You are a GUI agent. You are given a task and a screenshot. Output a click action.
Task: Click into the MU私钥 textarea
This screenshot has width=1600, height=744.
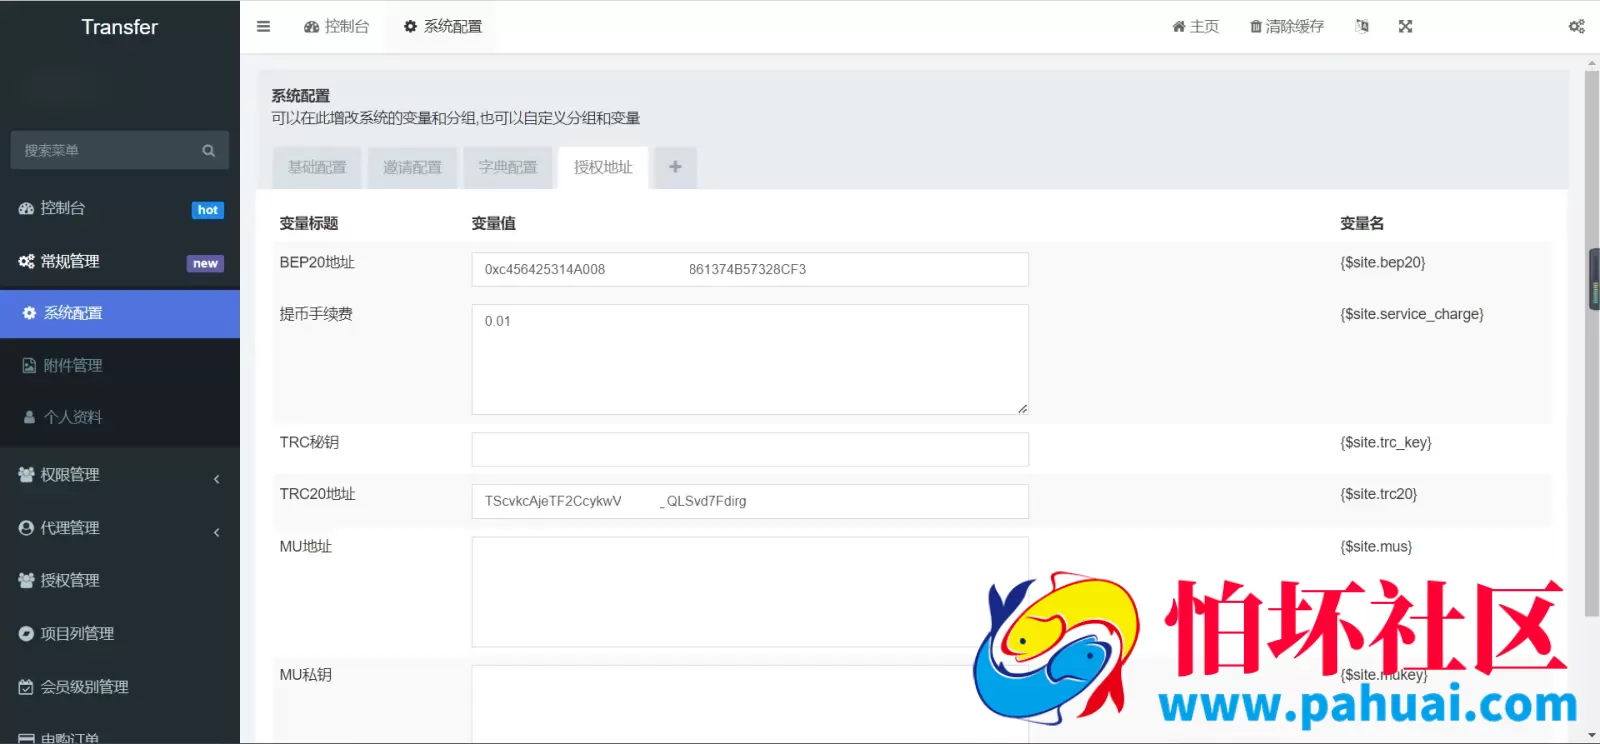750,704
